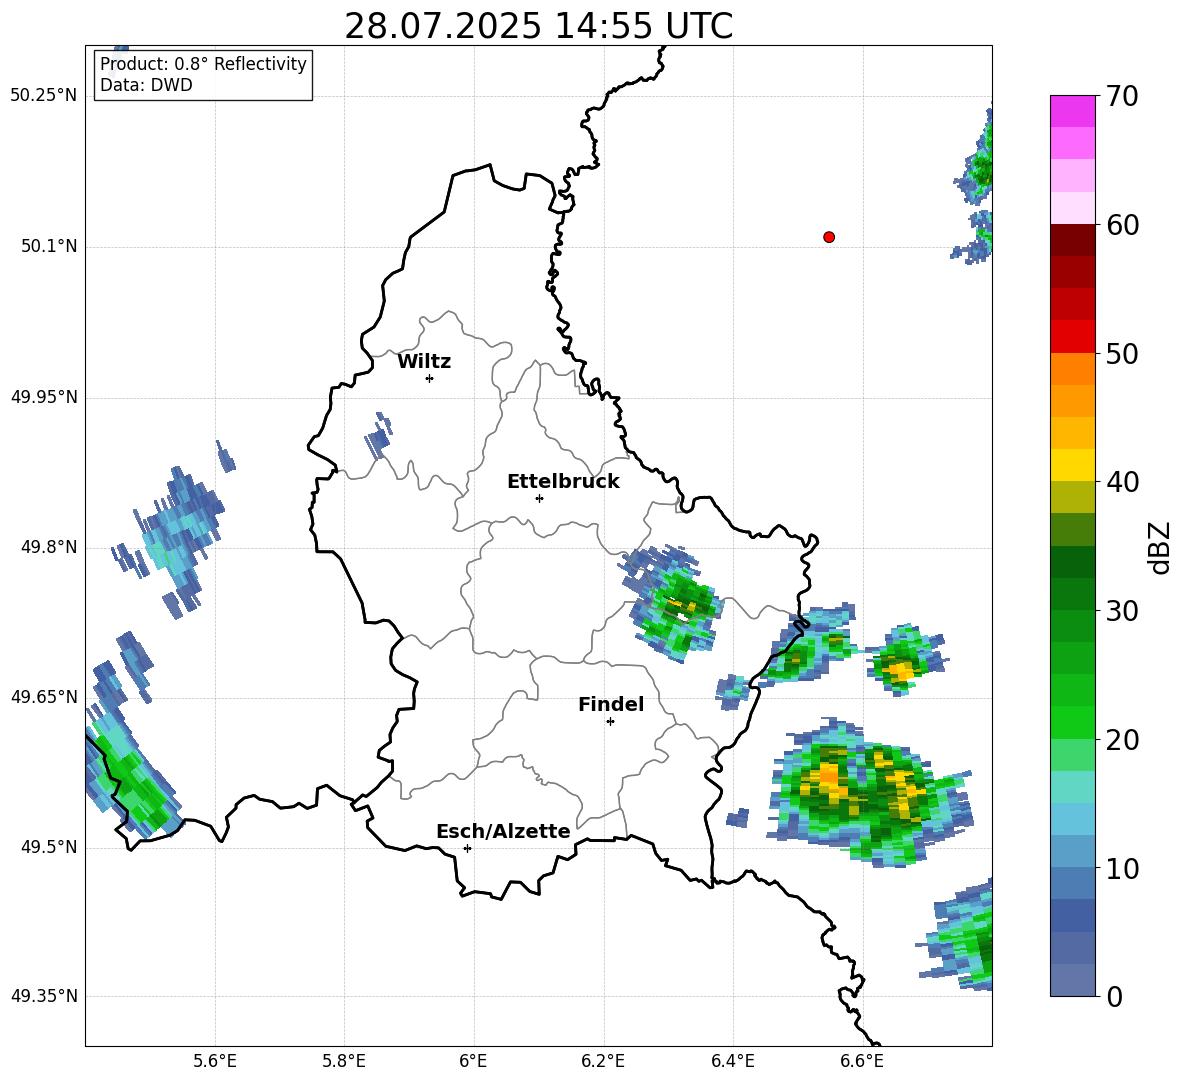1184x1081 pixels.
Task: Click the large radar cell east of Findel
Action: coord(868,793)
